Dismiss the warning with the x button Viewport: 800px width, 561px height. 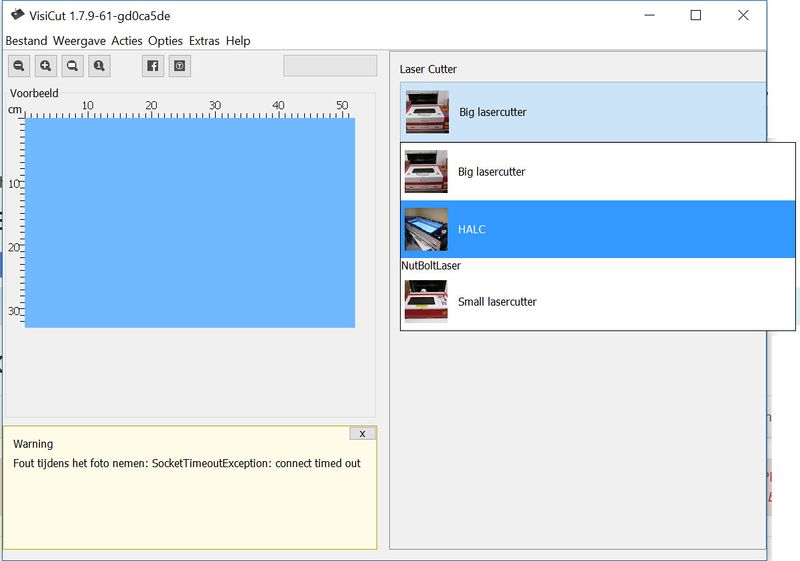click(x=362, y=433)
